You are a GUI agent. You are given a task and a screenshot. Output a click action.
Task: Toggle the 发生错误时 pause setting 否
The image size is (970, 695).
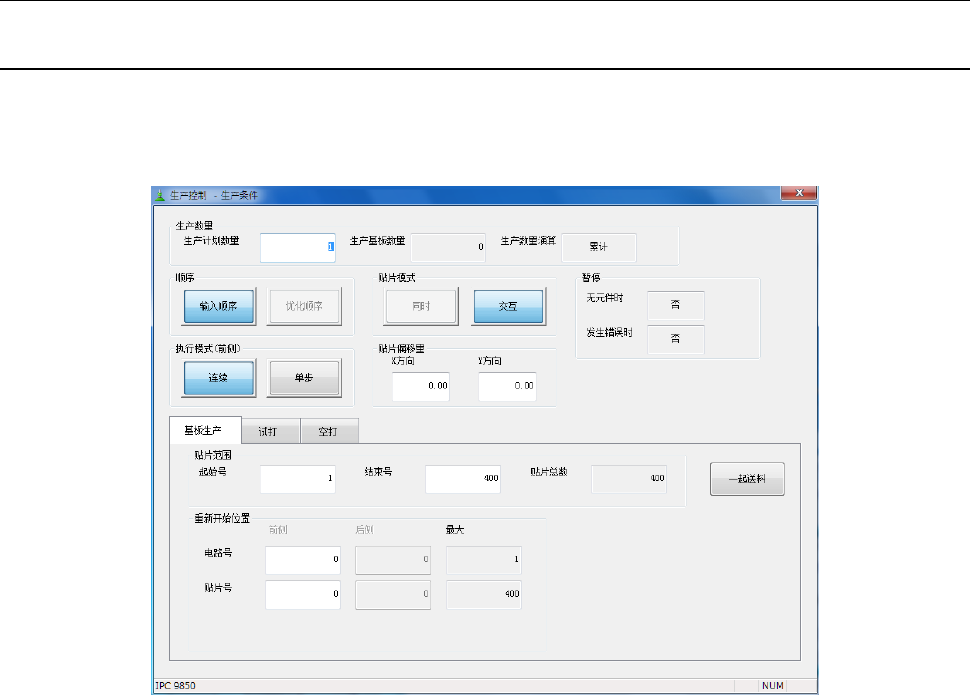(676, 339)
